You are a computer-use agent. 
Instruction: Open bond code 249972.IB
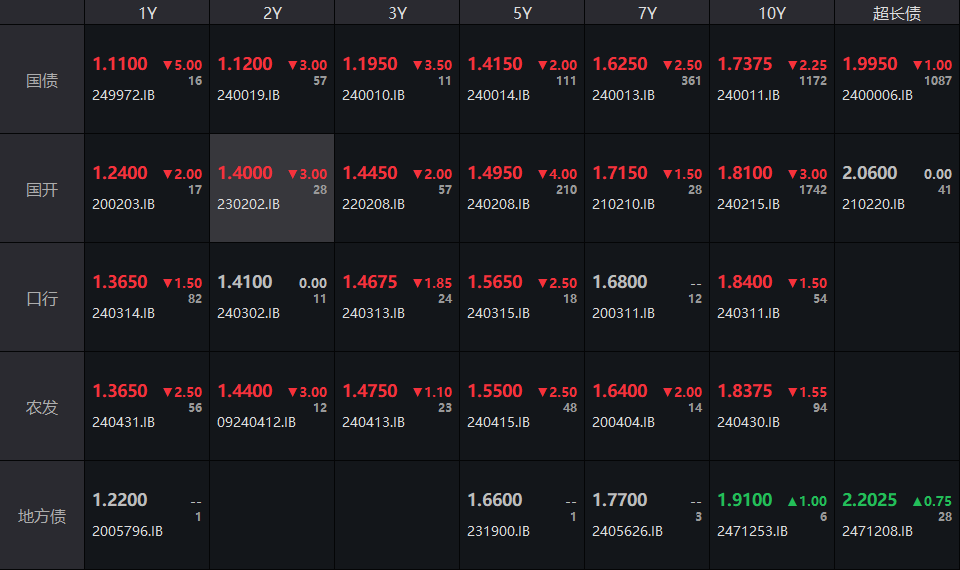coord(124,95)
